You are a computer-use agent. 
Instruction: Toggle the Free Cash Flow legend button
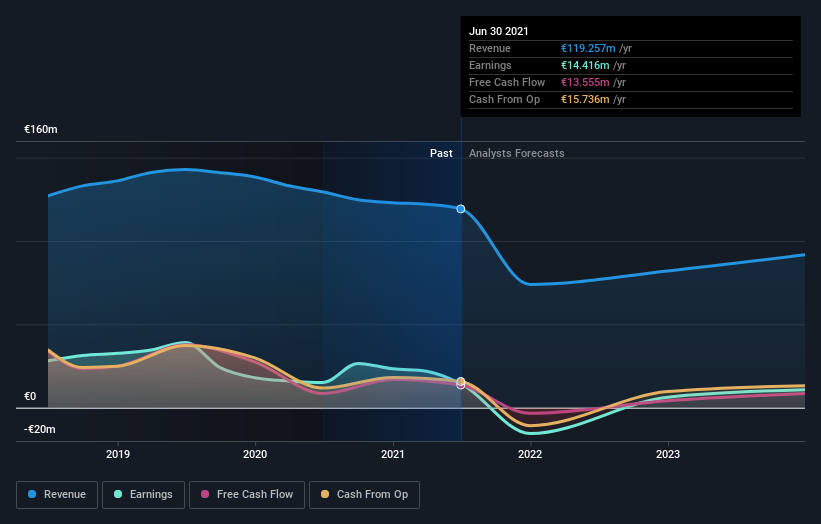[247, 495]
